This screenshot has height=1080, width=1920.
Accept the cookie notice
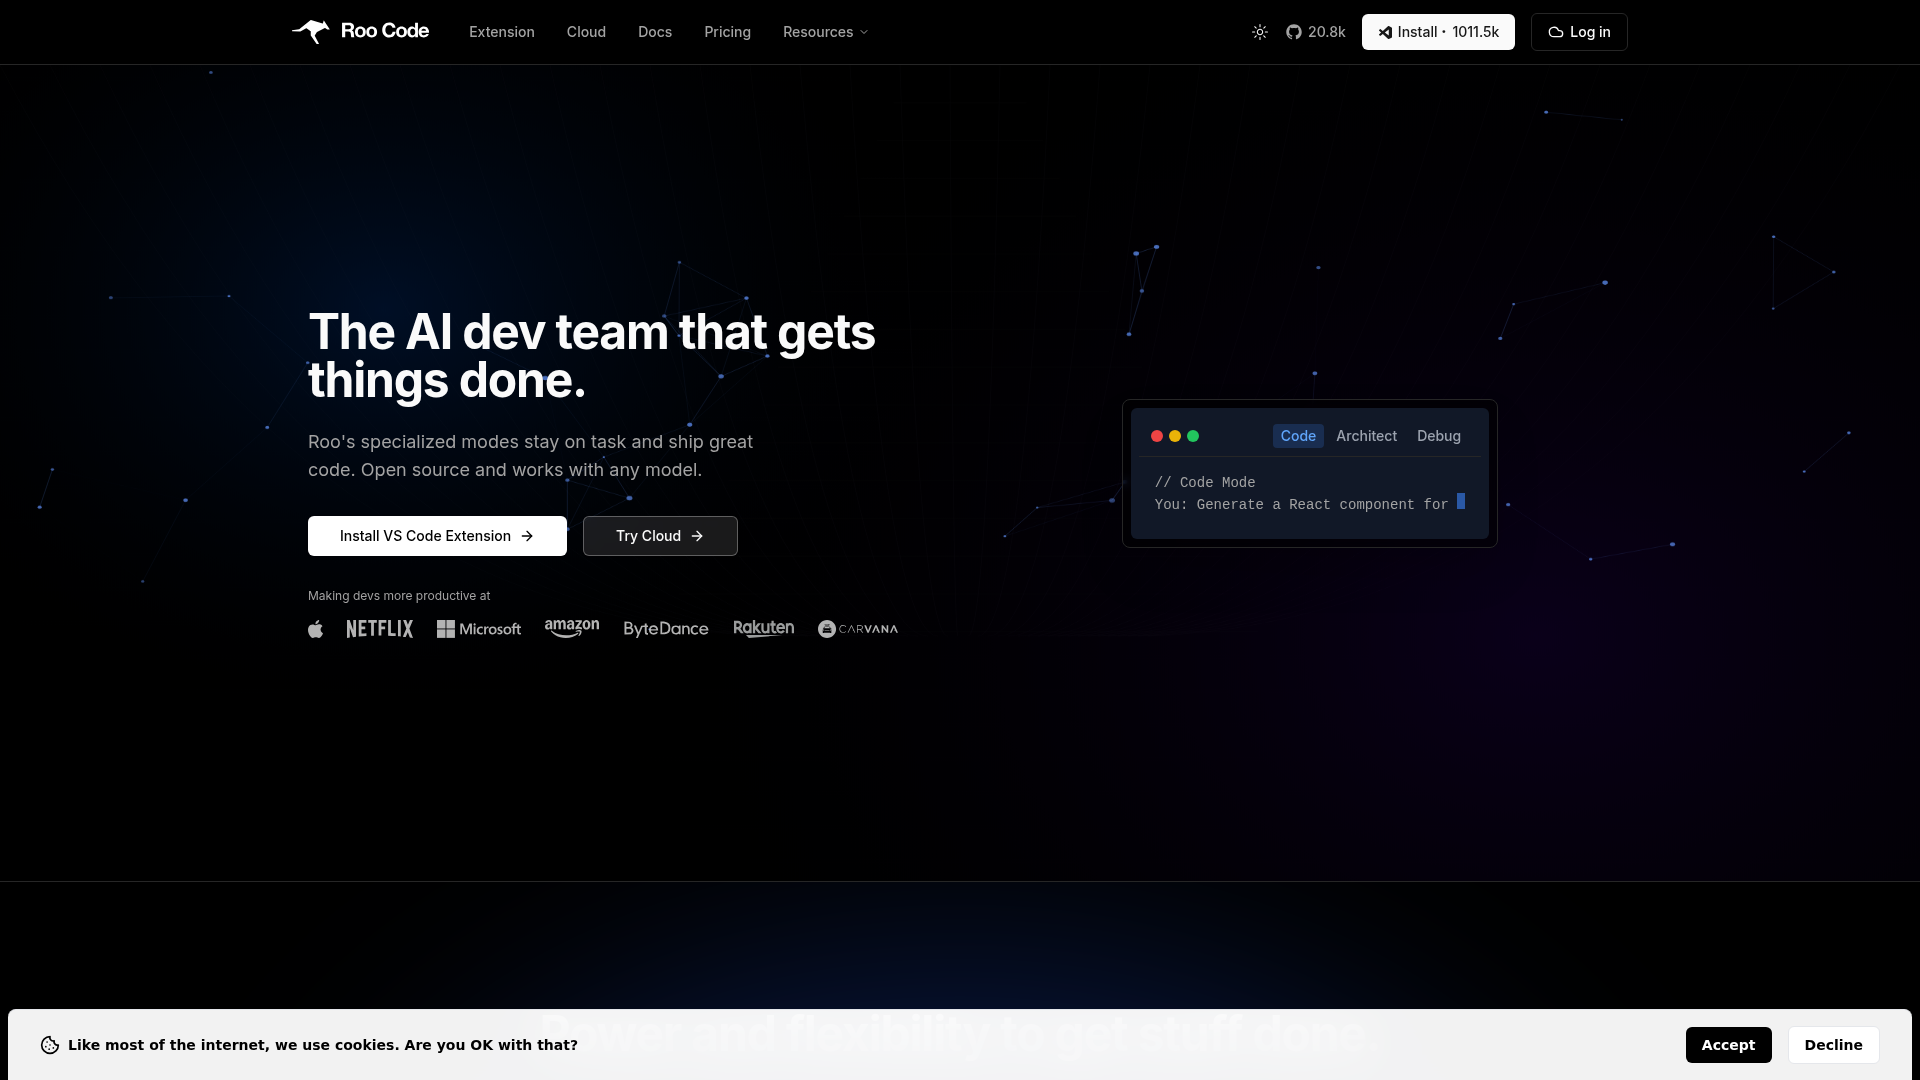click(1728, 1044)
